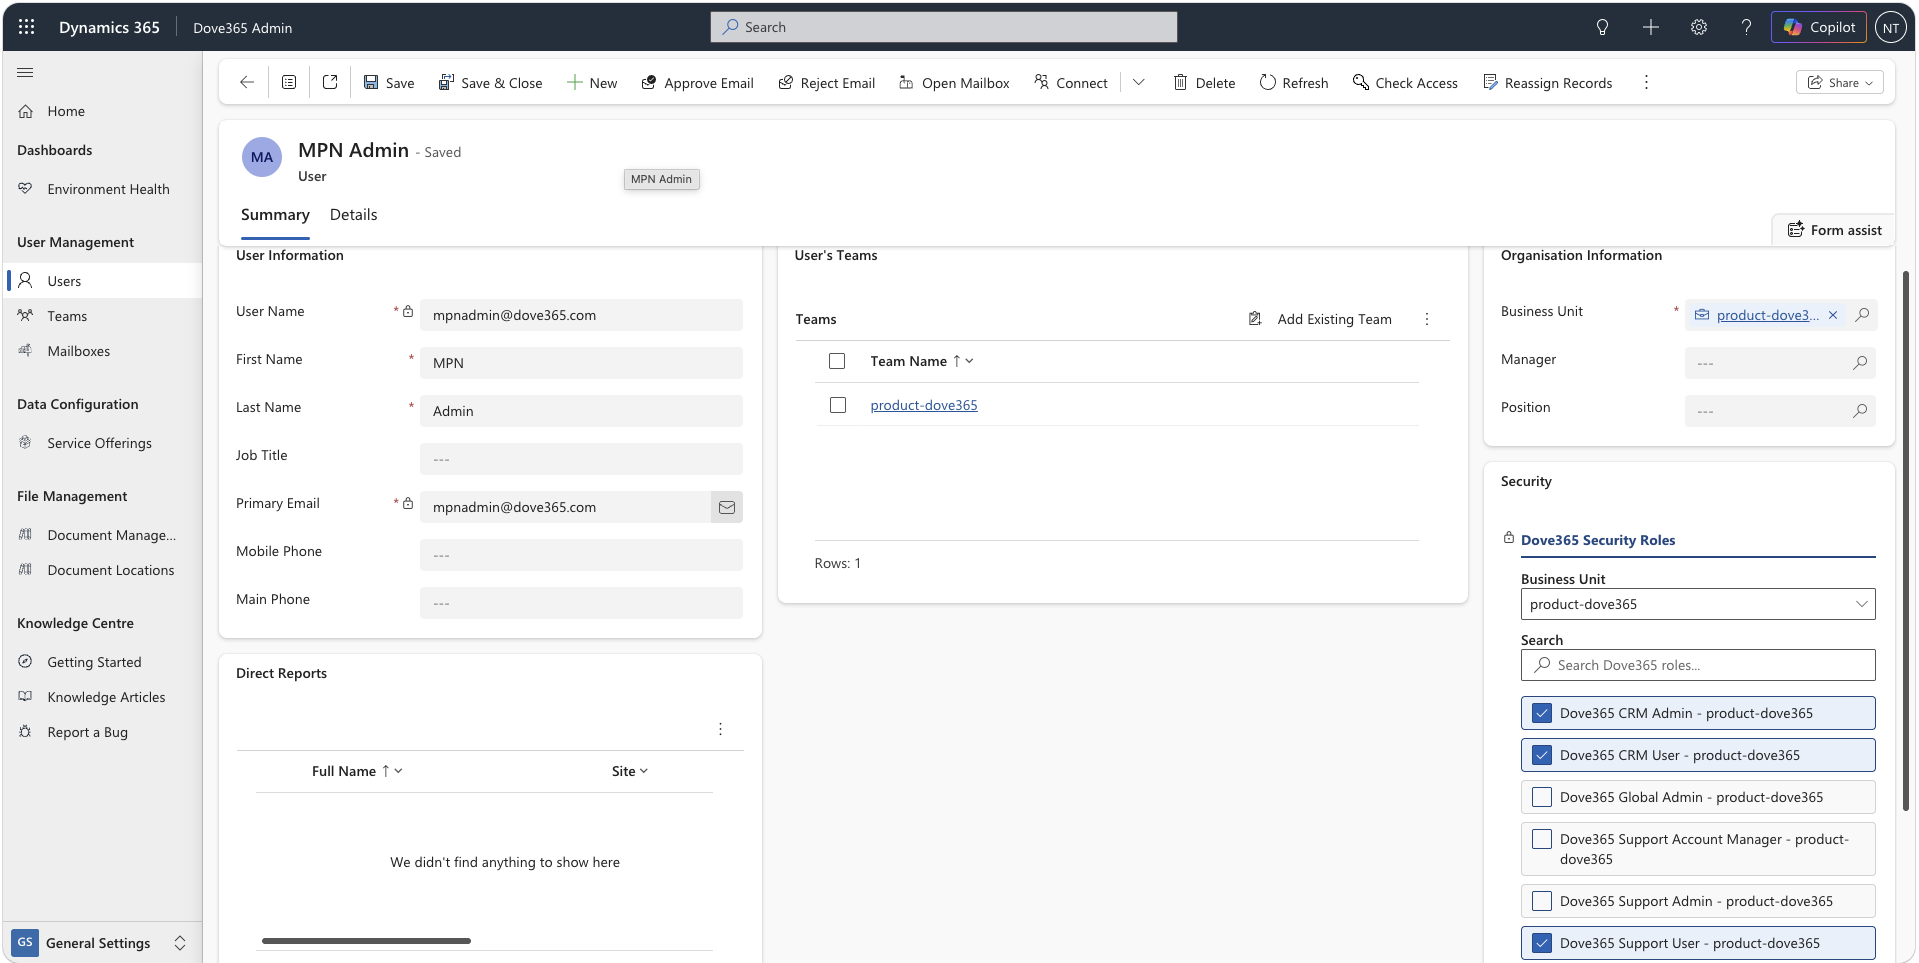
Task: Open the help question mark icon
Action: click(1746, 27)
